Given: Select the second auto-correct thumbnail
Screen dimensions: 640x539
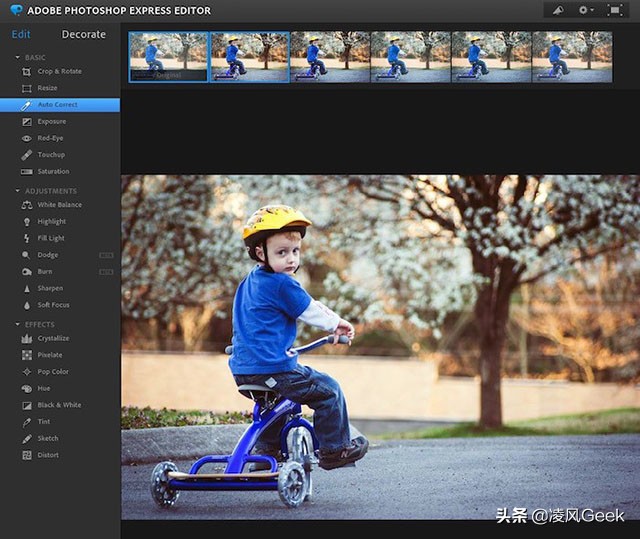Looking at the screenshot, I should tap(250, 57).
